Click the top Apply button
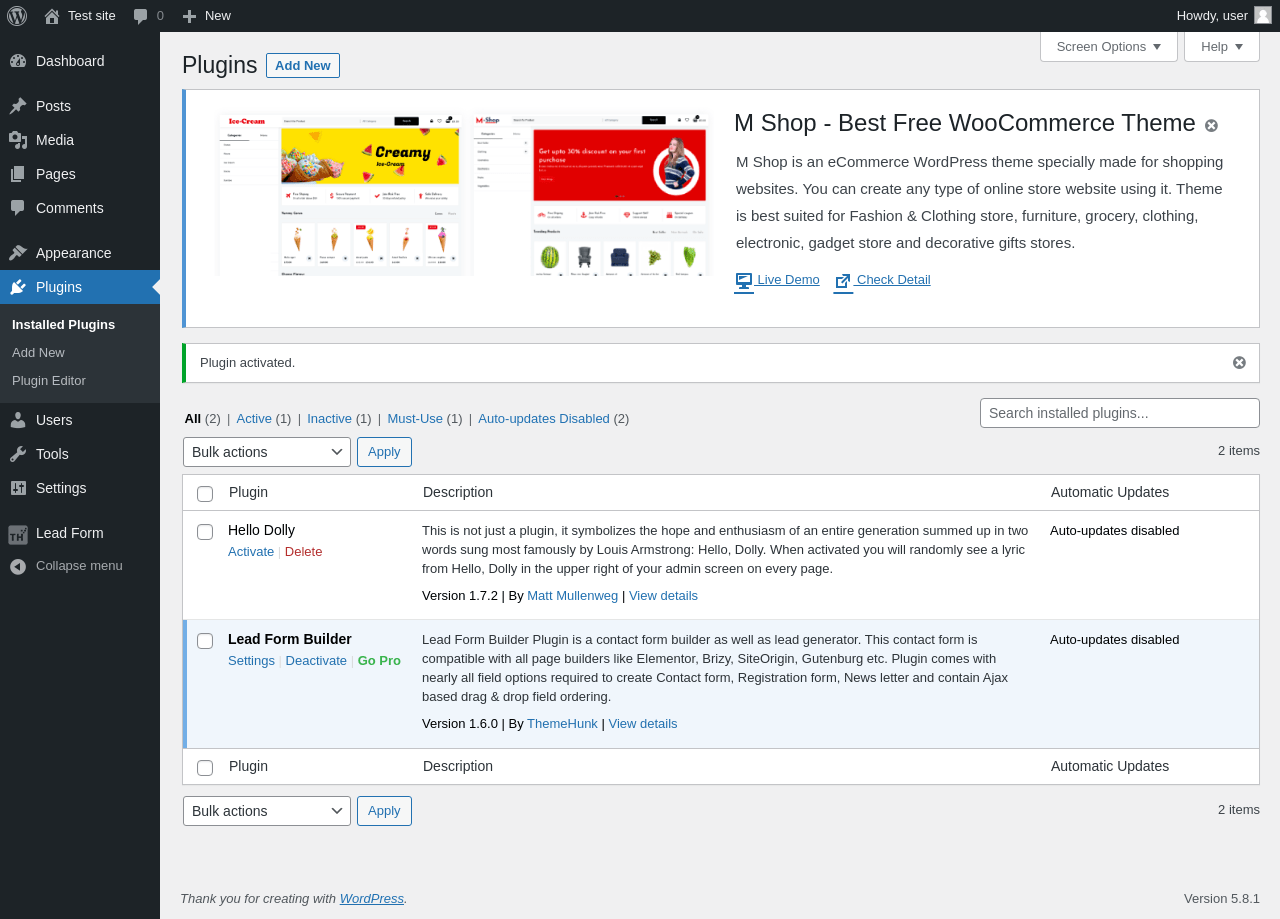 coord(384,452)
